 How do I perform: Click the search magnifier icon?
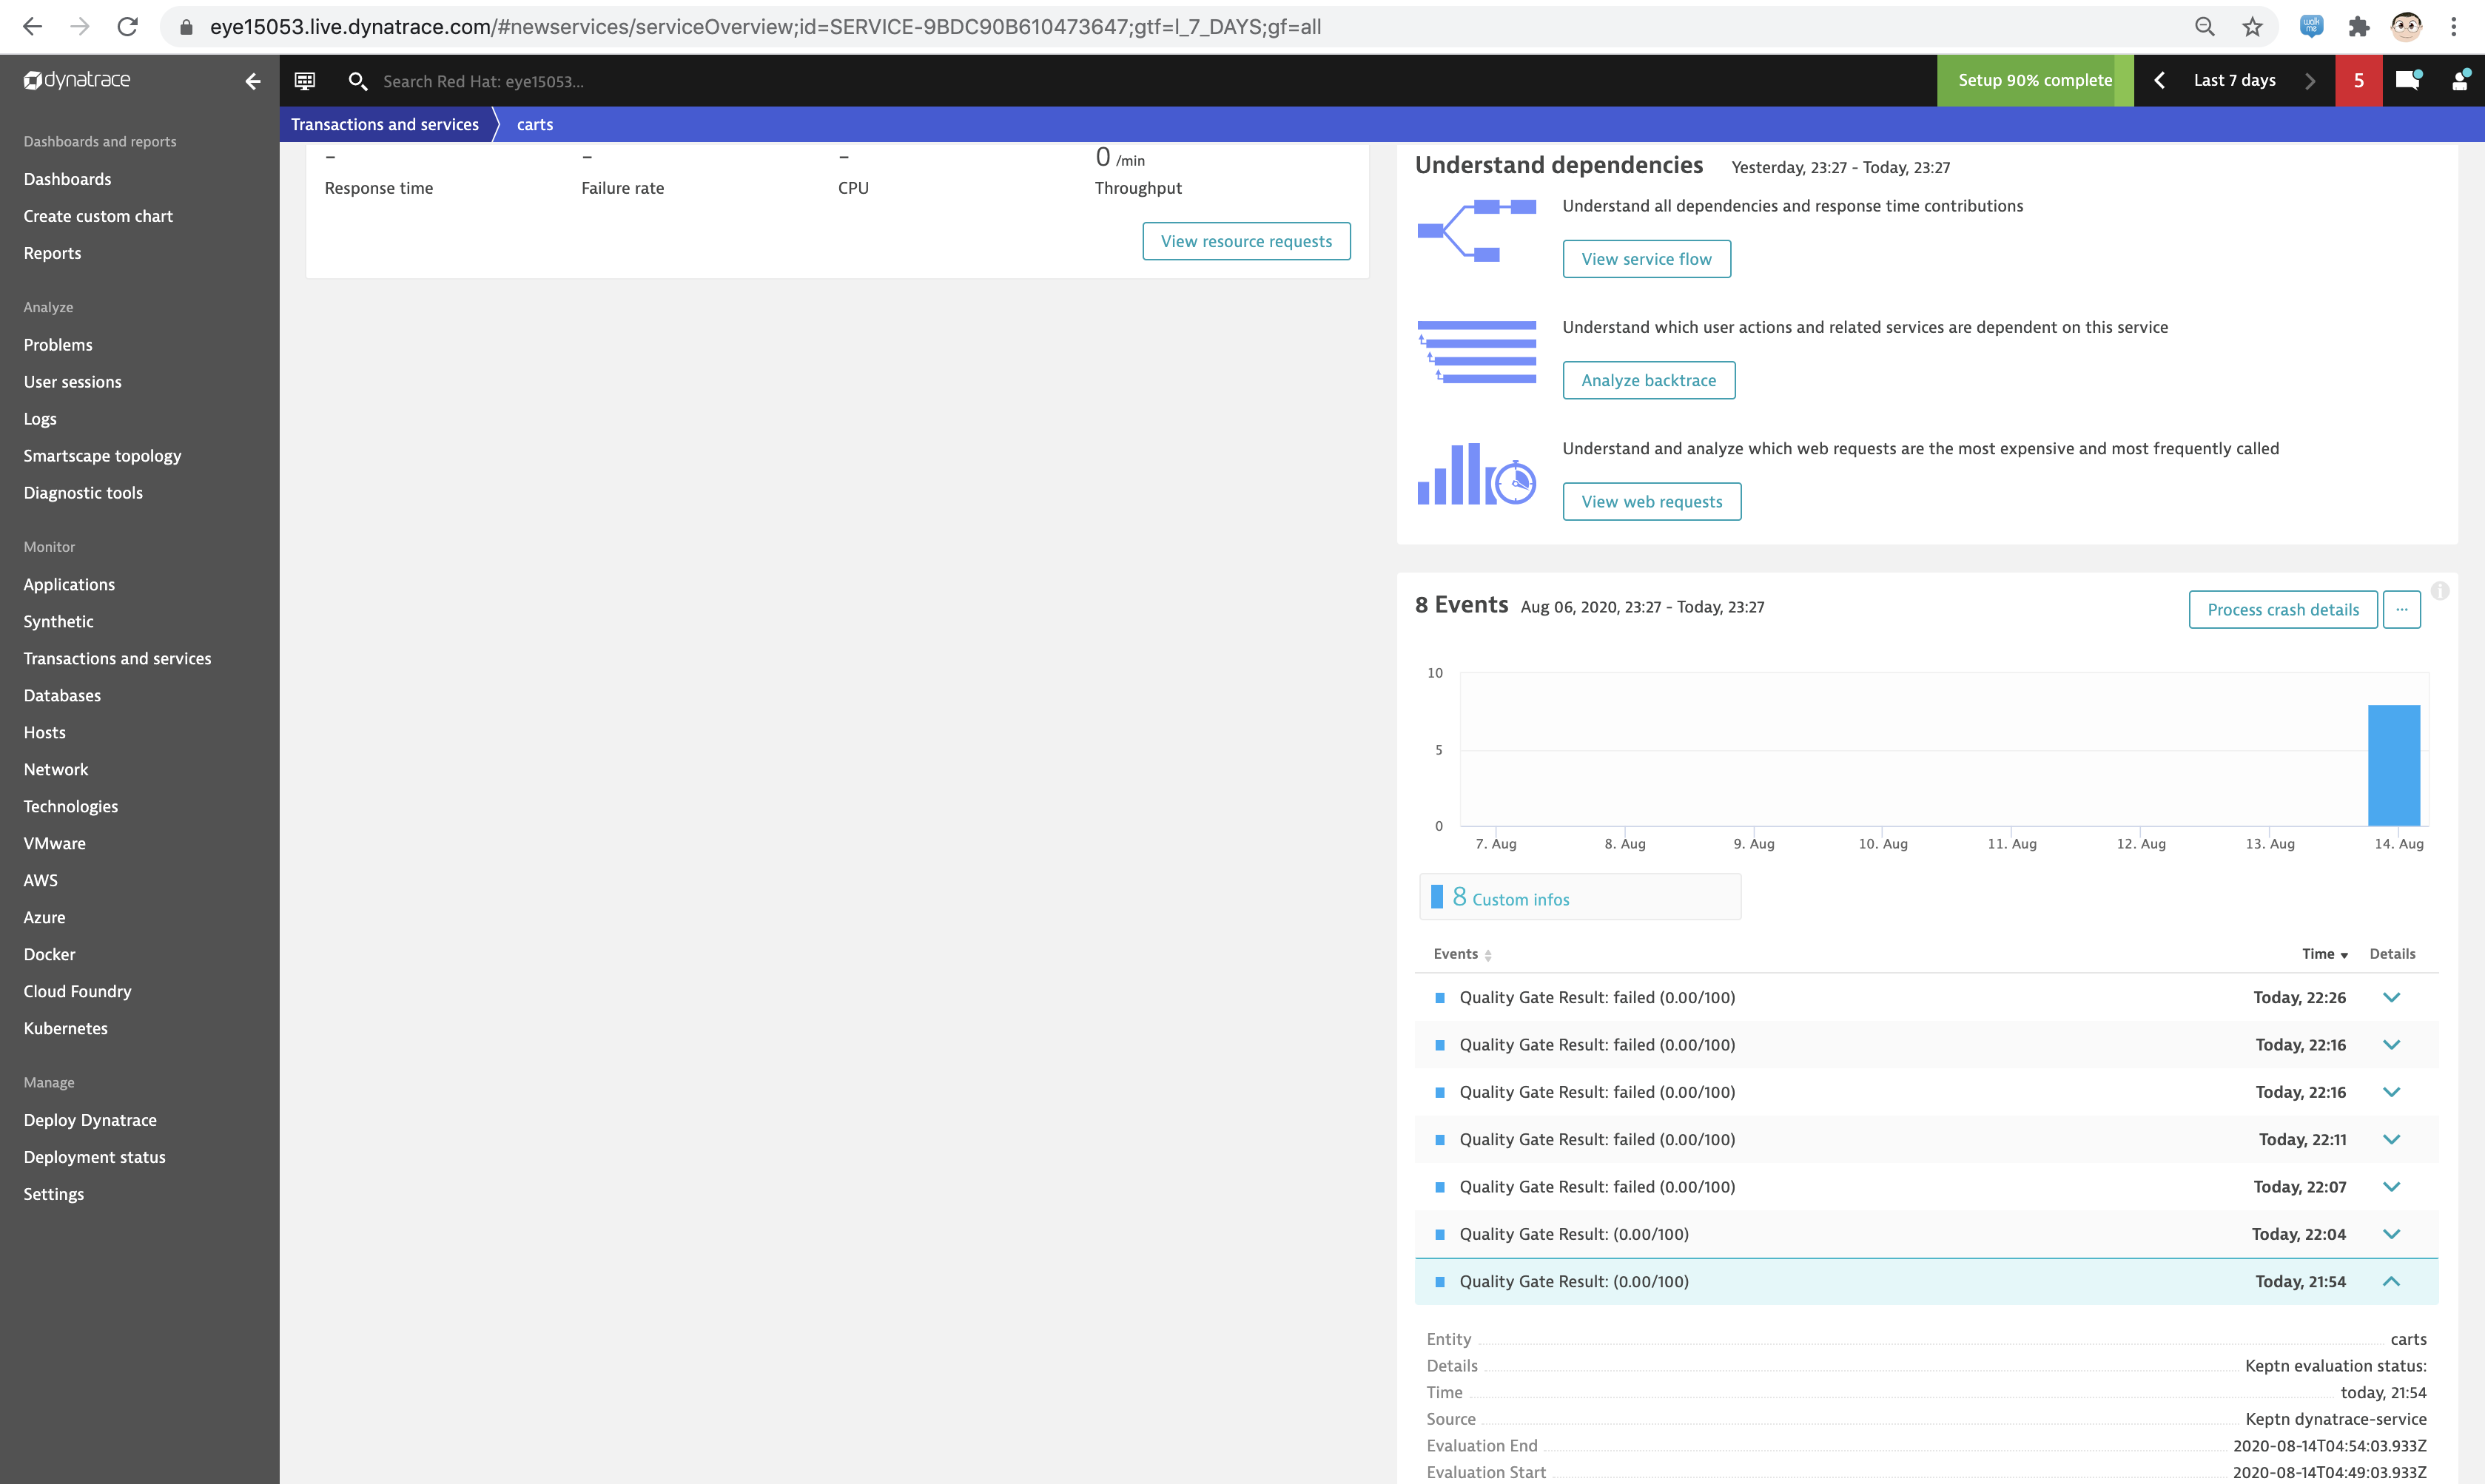(x=357, y=81)
